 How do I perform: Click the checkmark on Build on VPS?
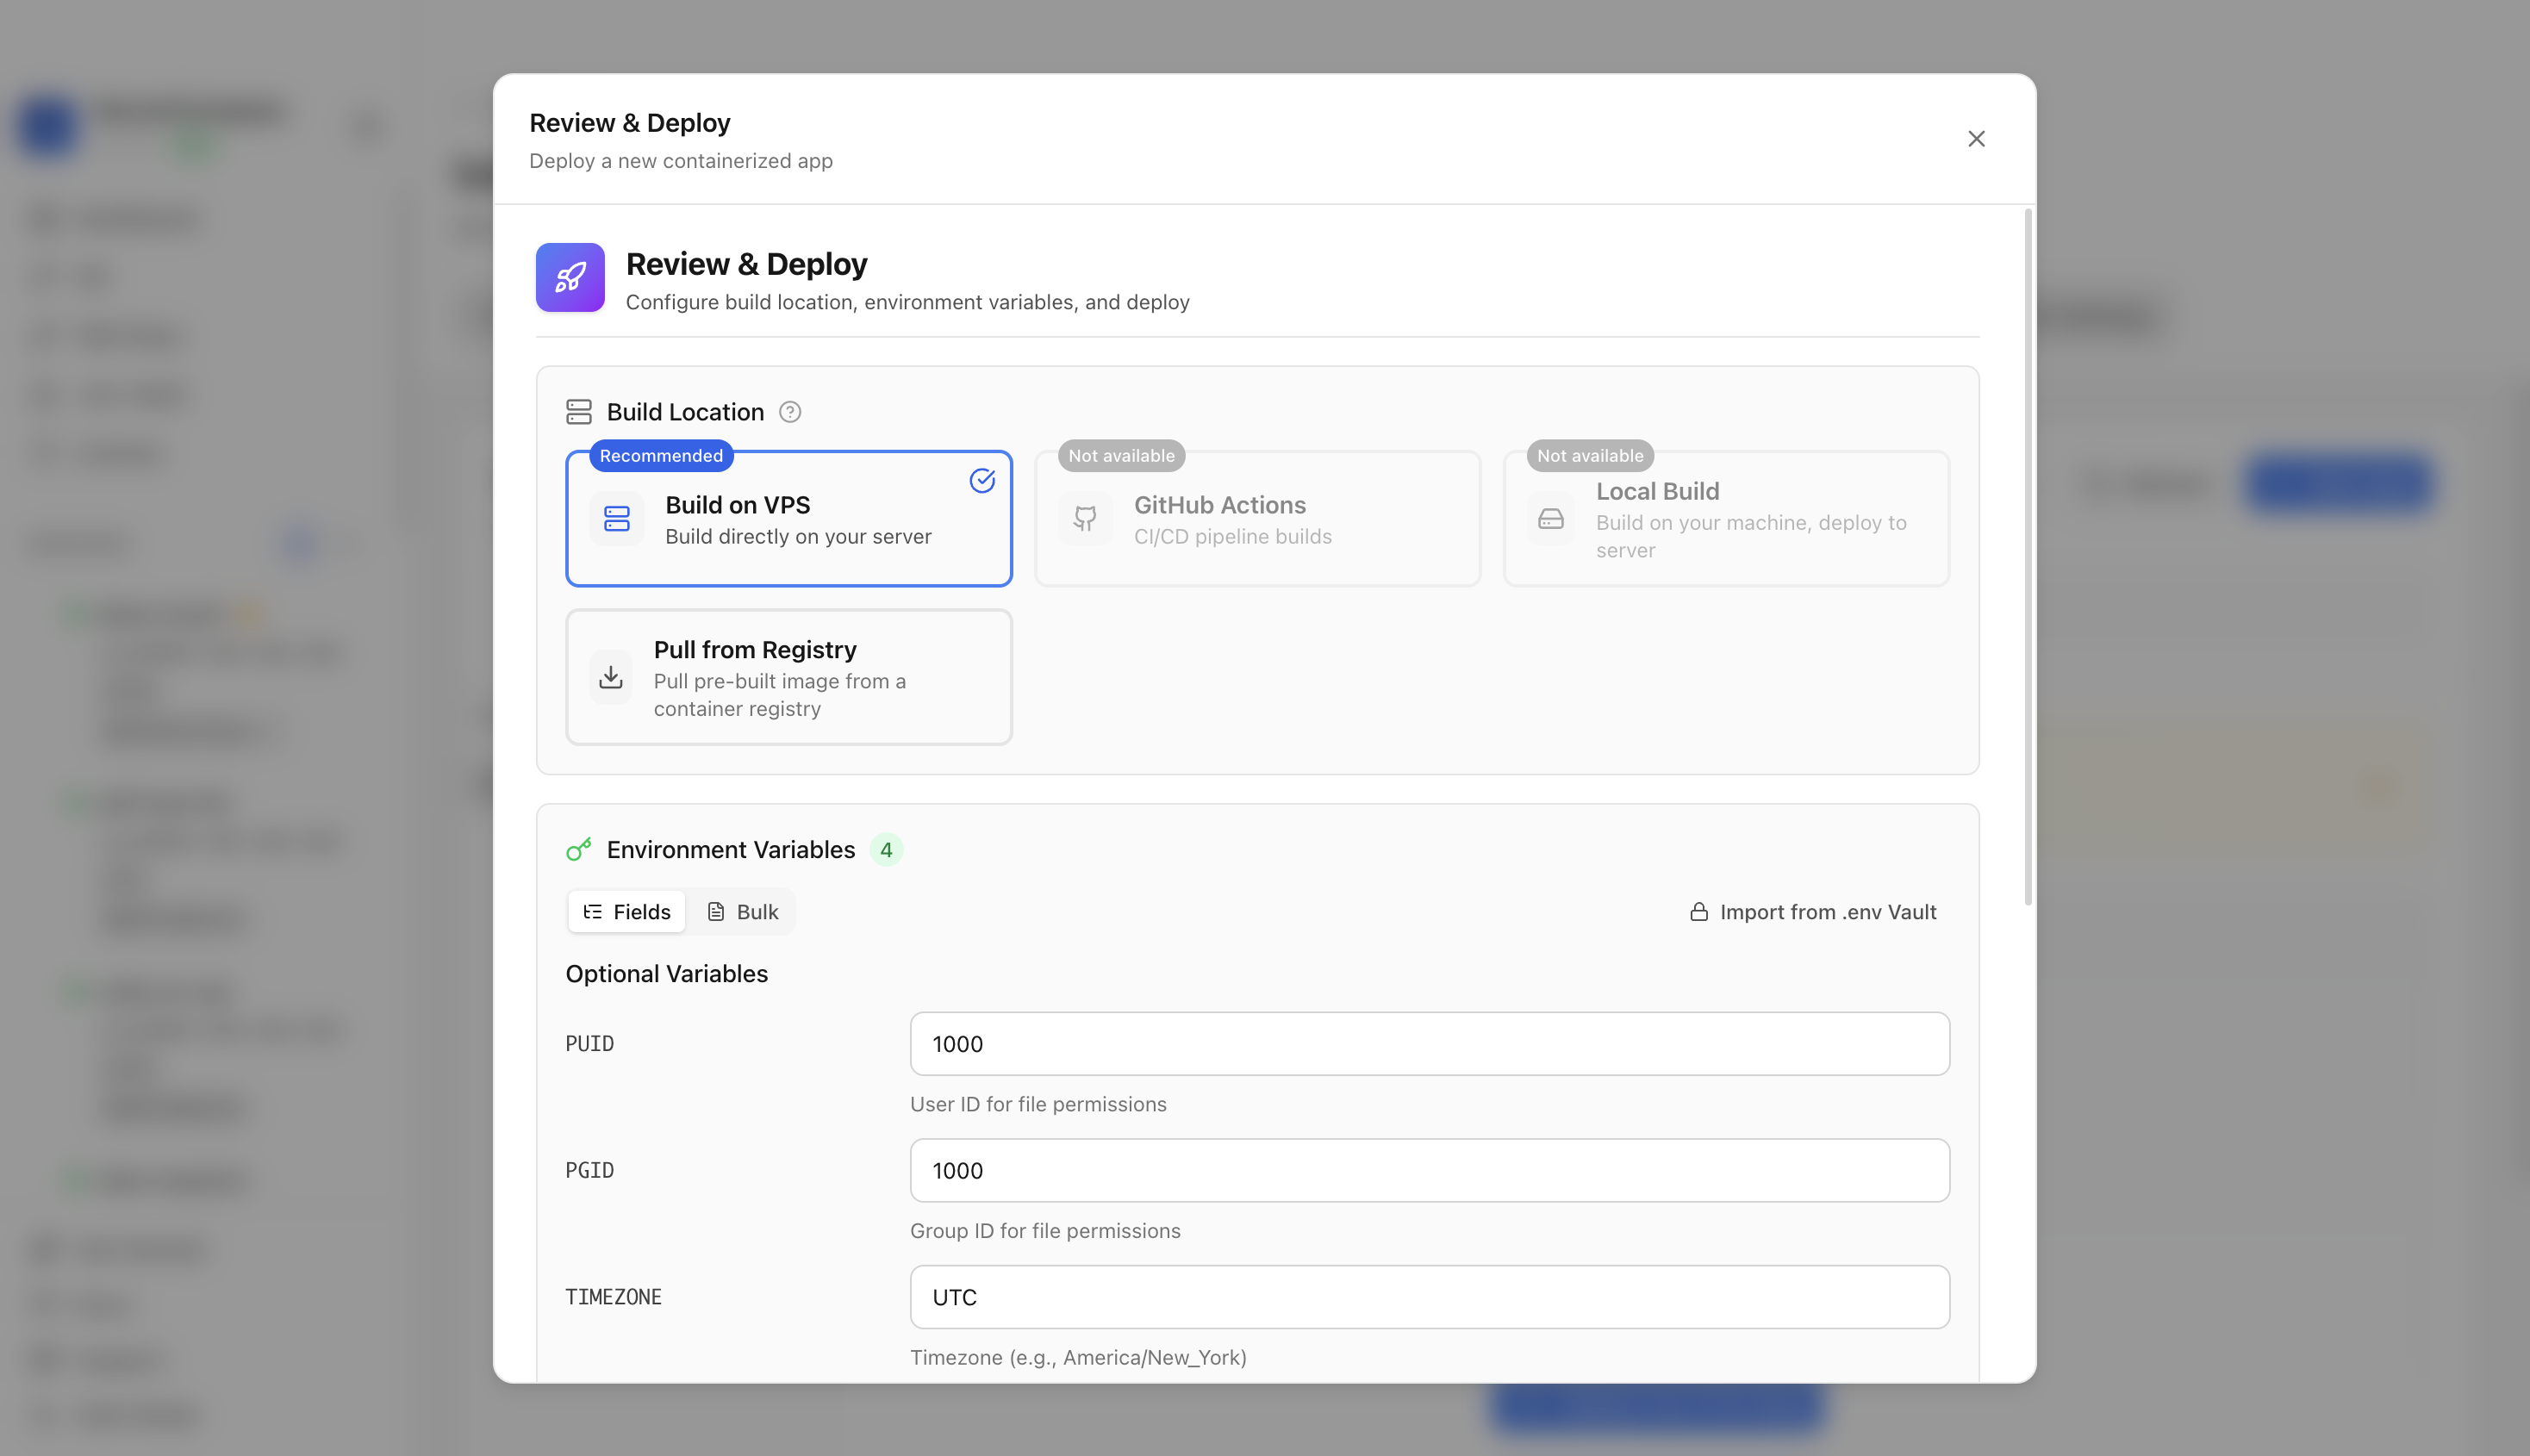pyautogui.click(x=982, y=481)
